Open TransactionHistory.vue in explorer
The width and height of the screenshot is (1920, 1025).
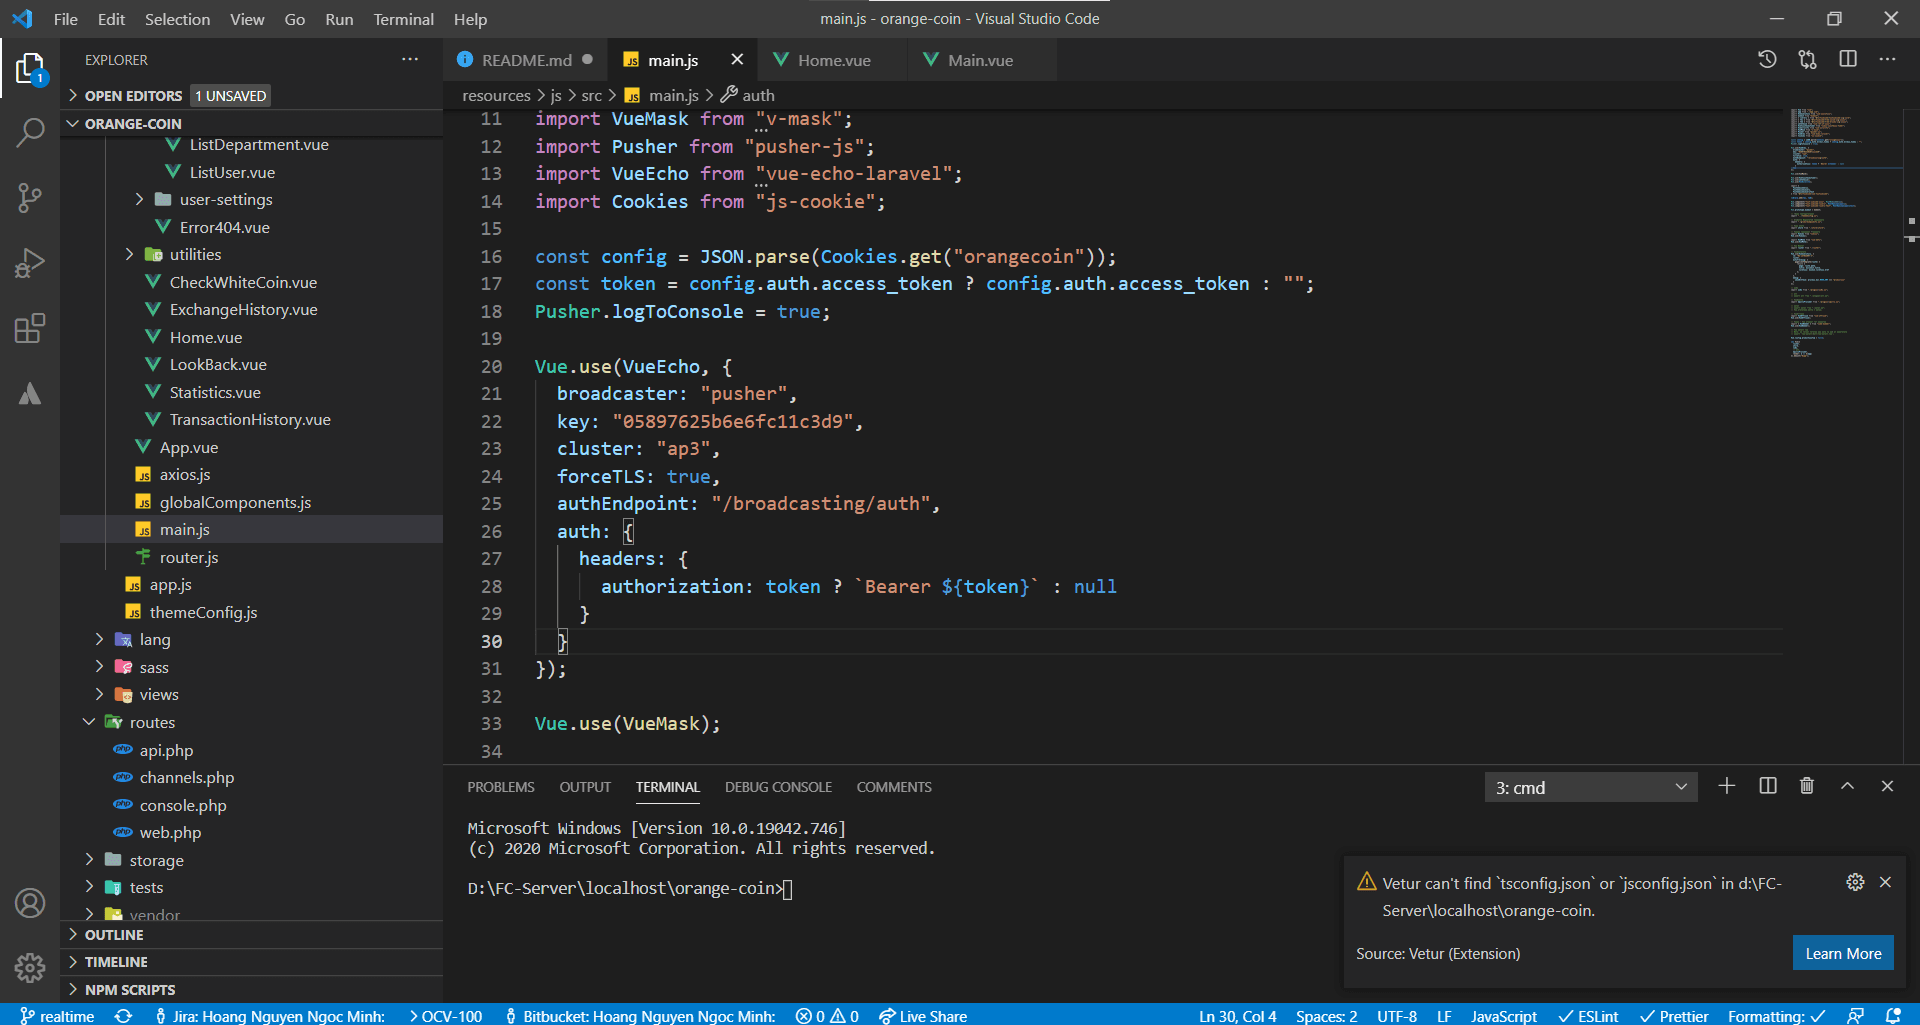[252, 420]
